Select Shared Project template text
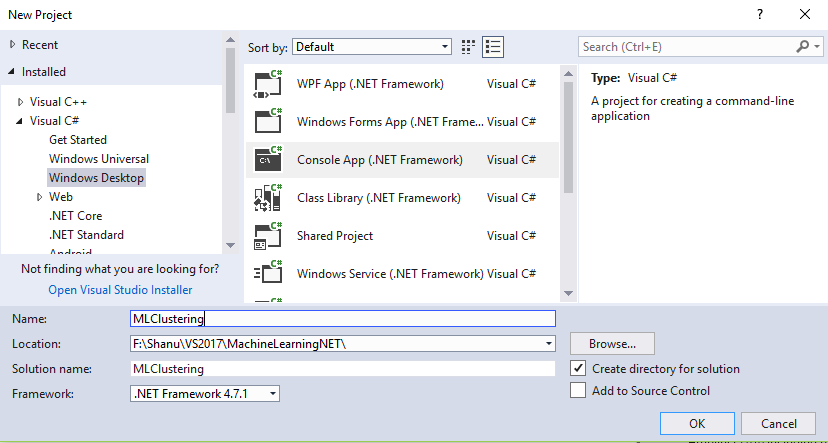828x443 pixels. (335, 236)
